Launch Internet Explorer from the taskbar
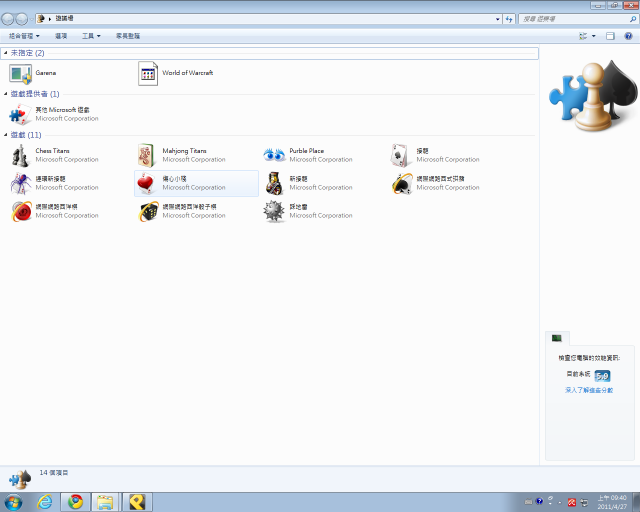Viewport: 640px width, 512px height. [44, 502]
